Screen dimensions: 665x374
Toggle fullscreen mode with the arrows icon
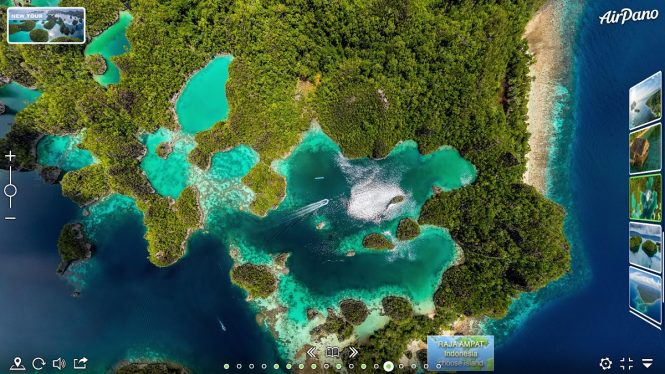(626, 363)
